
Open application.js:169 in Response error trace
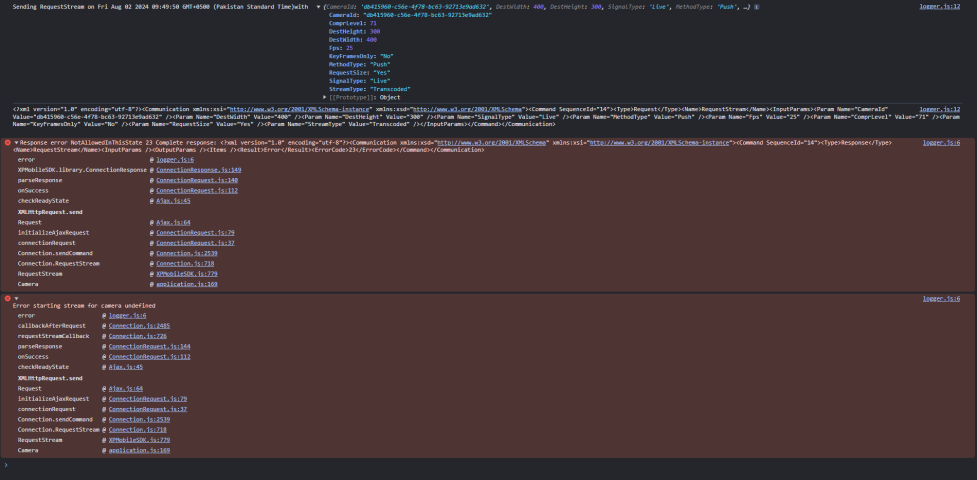(x=179, y=284)
